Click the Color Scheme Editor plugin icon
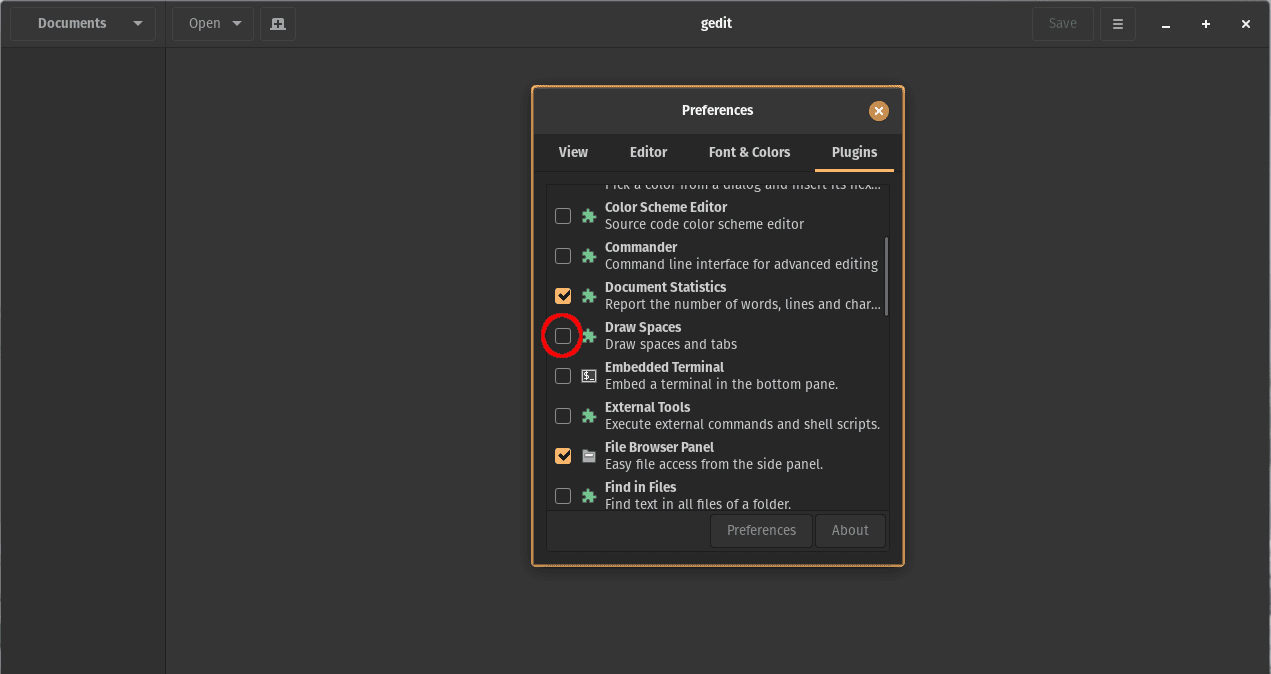This screenshot has width=1271, height=674. pyautogui.click(x=589, y=216)
